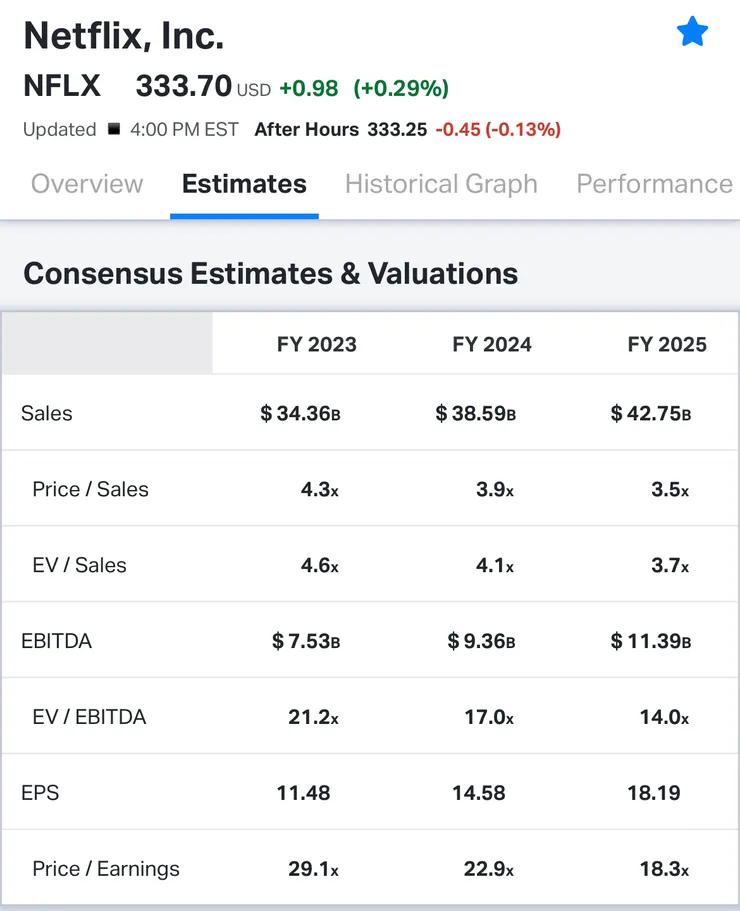Image resolution: width=740 pixels, height=911 pixels.
Task: Click the After Hours price 333.25
Action: [397, 129]
